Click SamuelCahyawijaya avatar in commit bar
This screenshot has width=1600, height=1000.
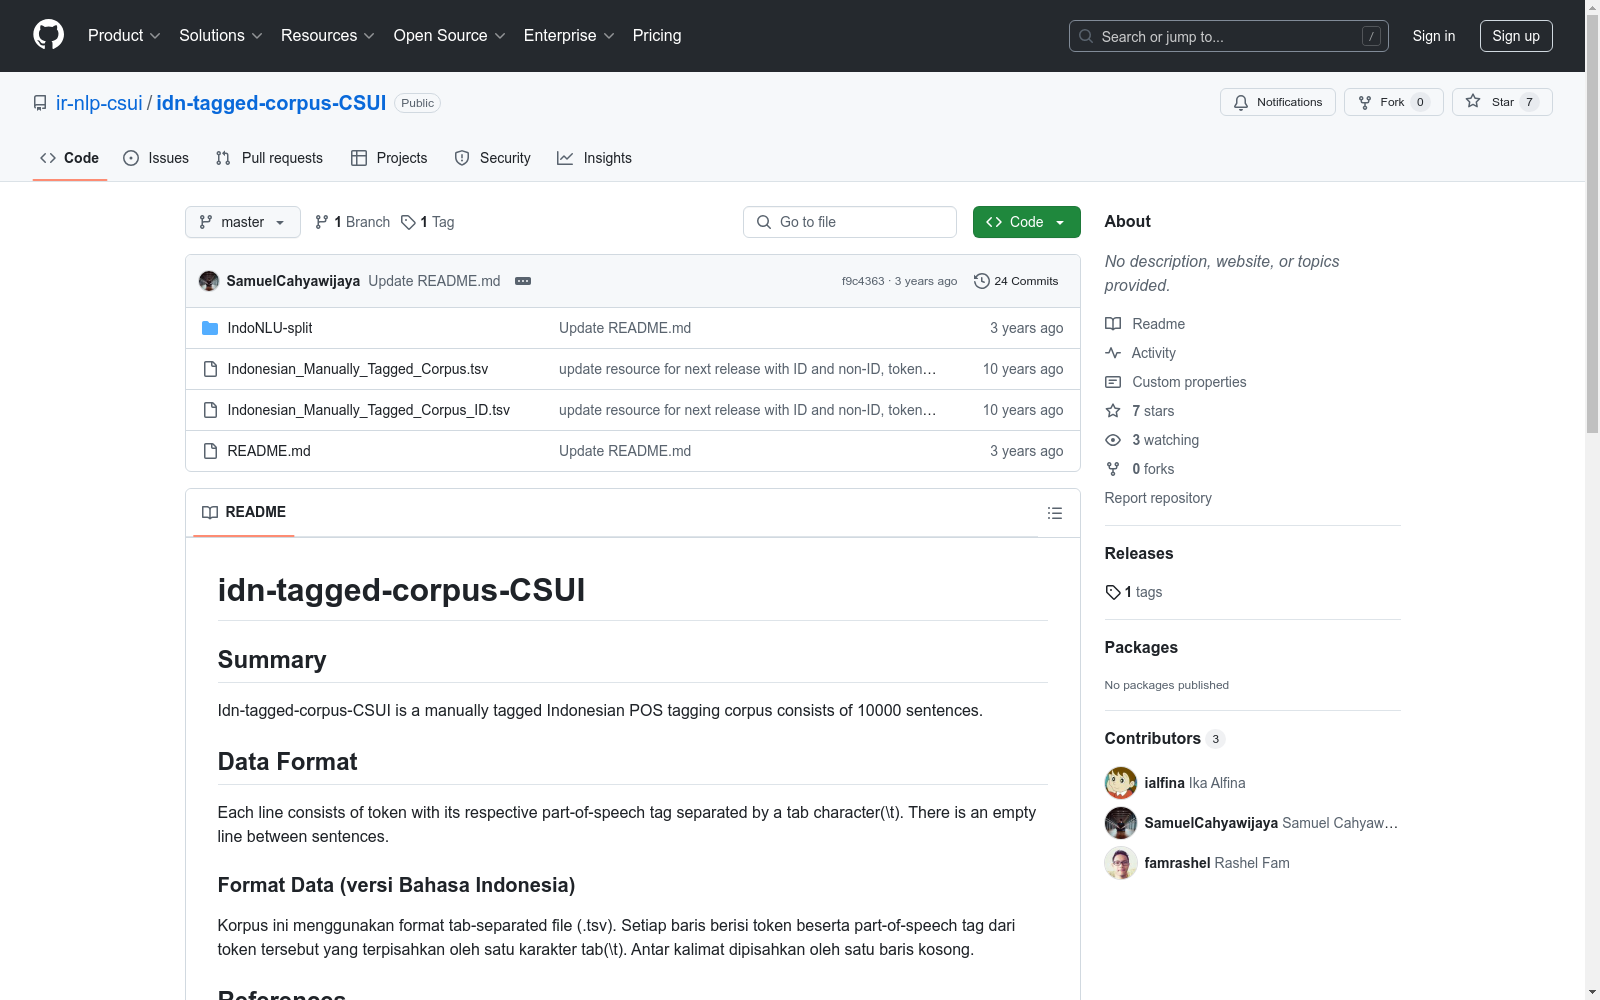coord(209,281)
